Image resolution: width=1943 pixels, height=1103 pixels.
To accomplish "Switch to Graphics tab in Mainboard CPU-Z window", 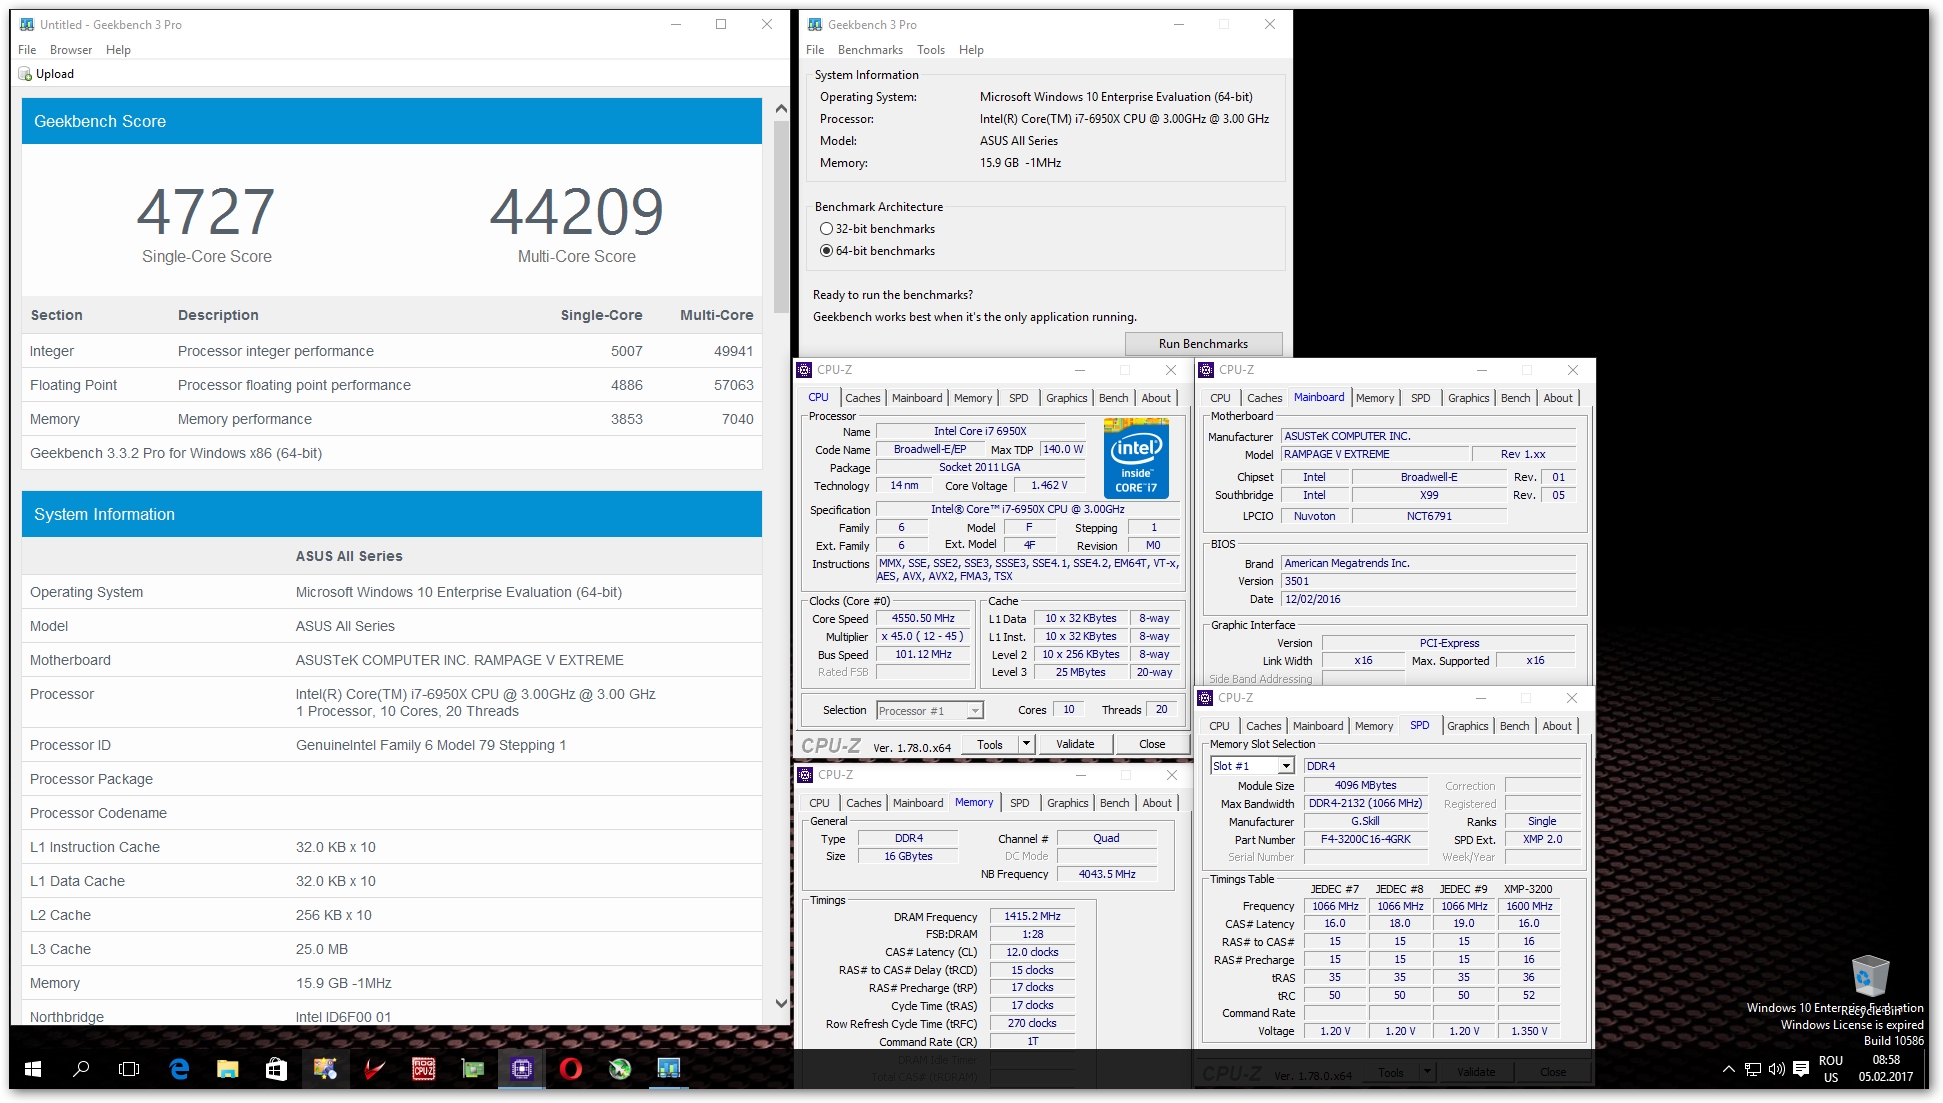I will [1468, 398].
